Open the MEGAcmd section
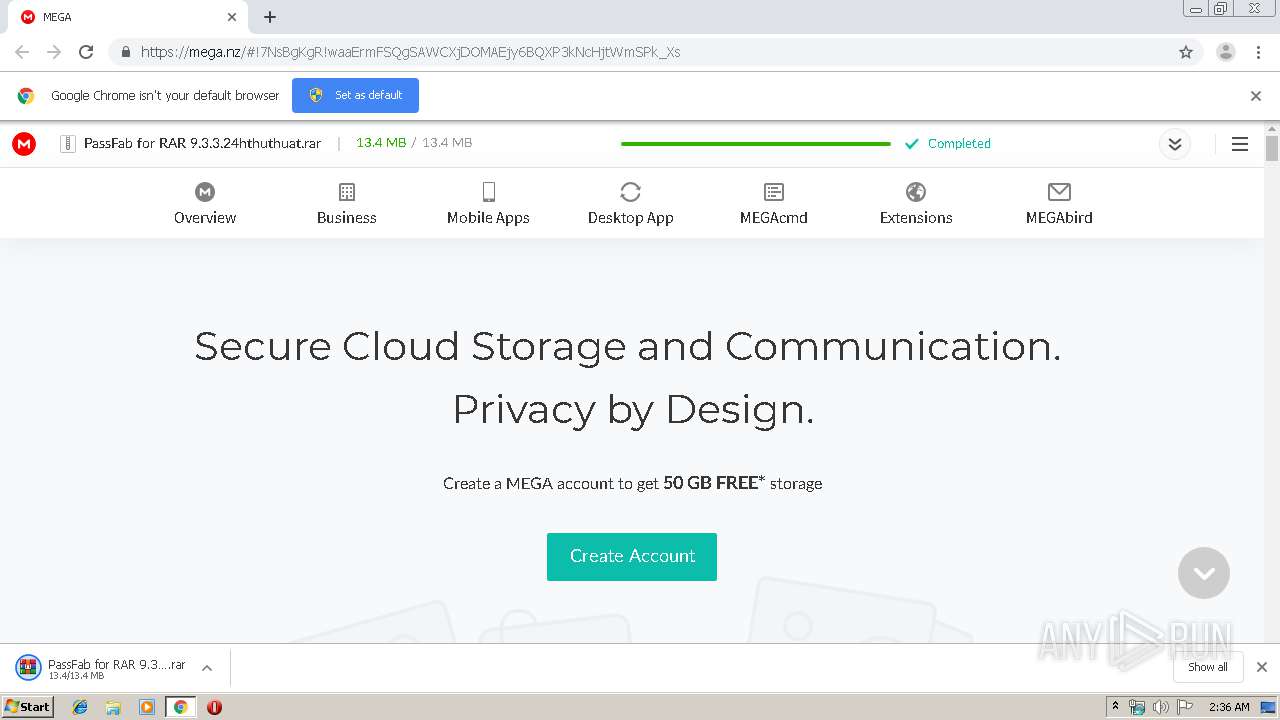 [774, 203]
